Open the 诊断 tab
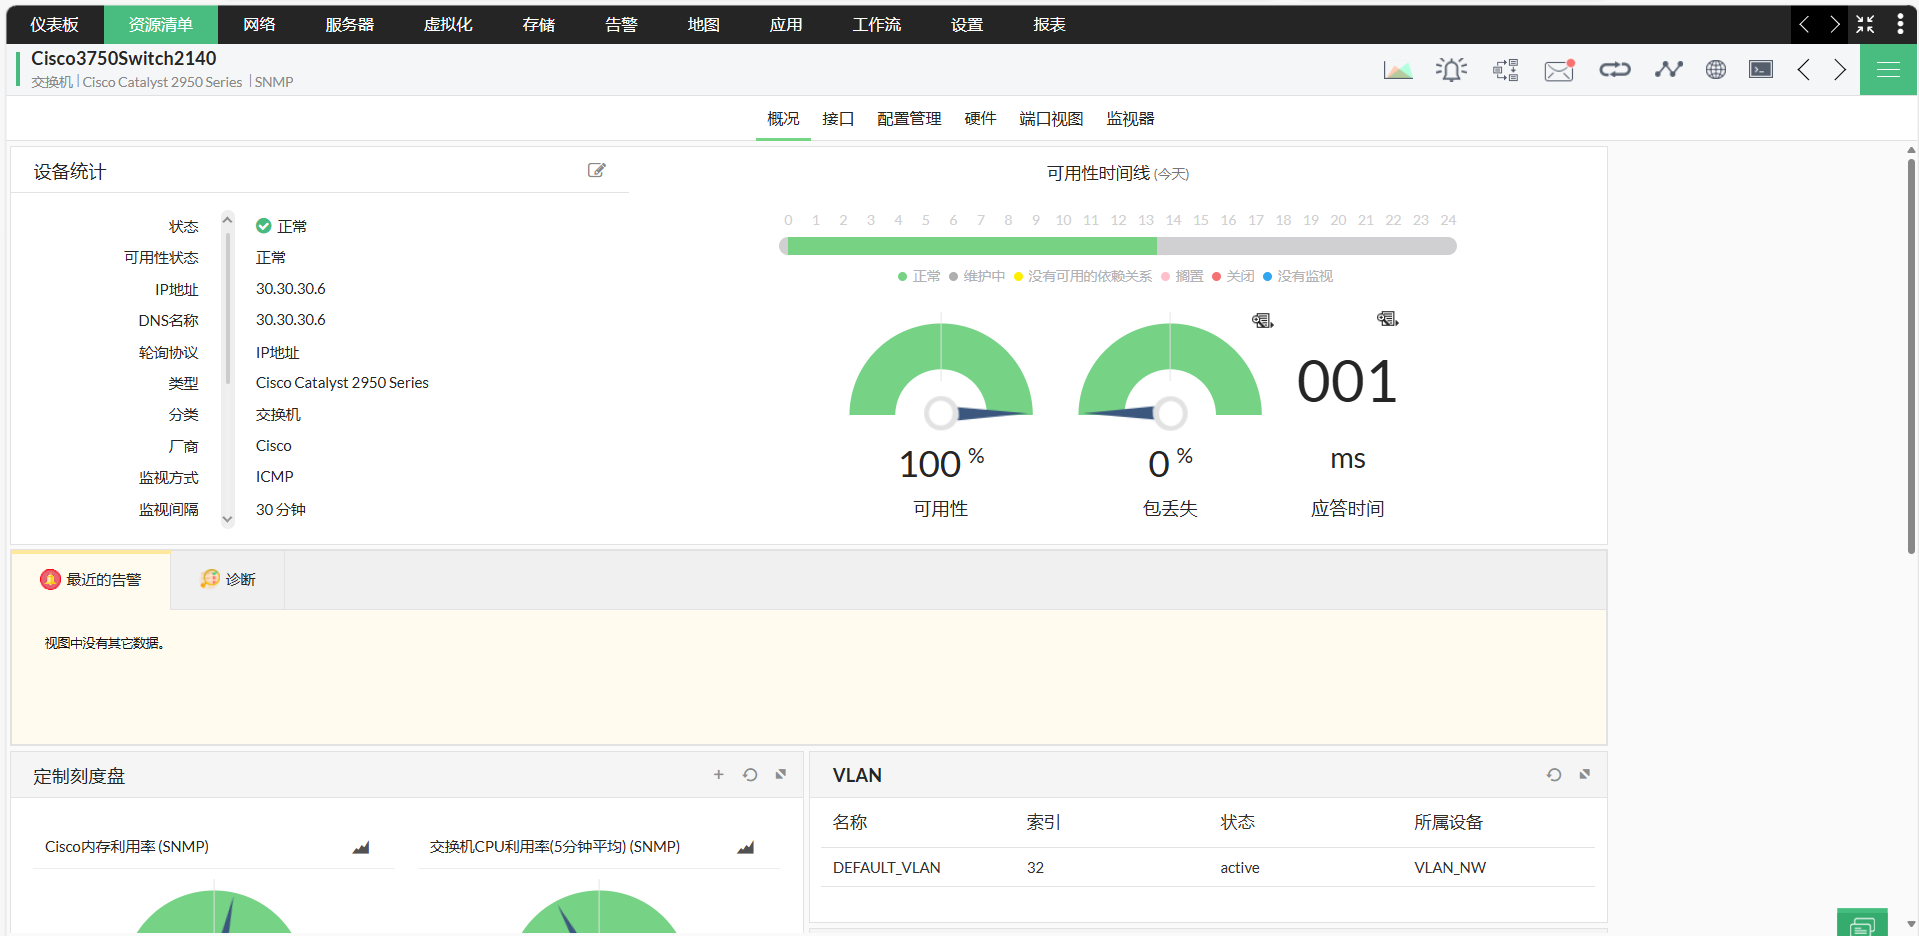The image size is (1919, 936). coord(228,580)
